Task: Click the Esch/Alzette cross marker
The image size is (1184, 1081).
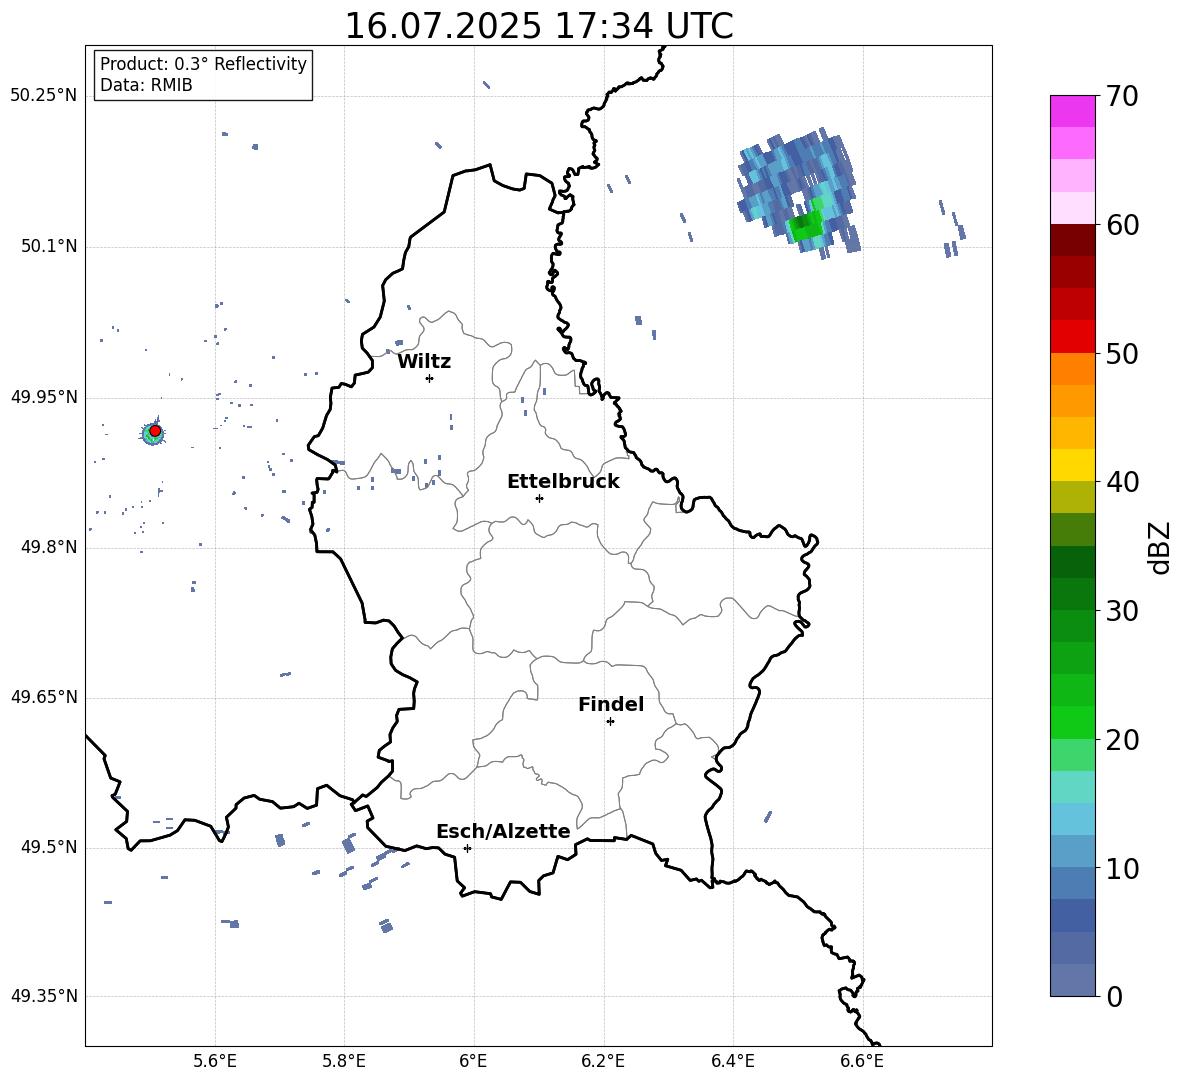Action: tap(467, 848)
